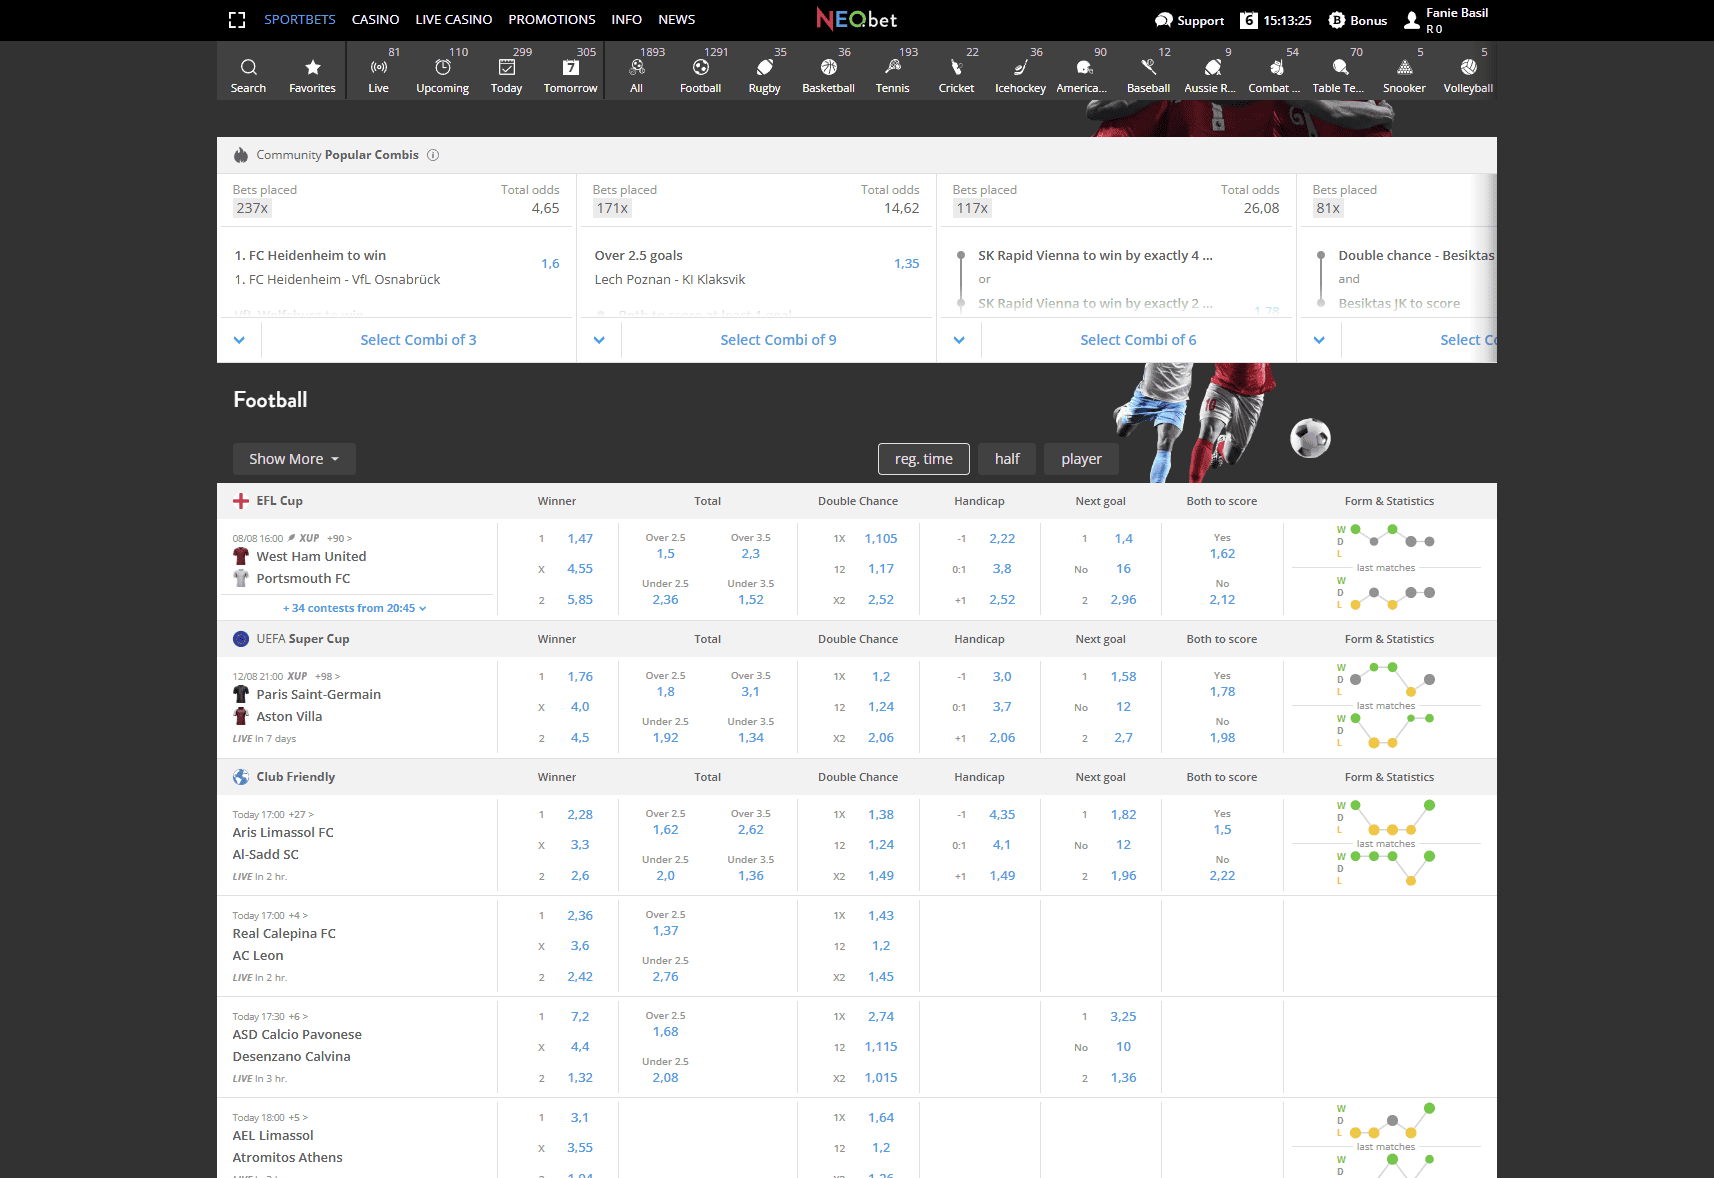The image size is (1714, 1178).
Task: Switch to half market view
Action: pos(1007,459)
